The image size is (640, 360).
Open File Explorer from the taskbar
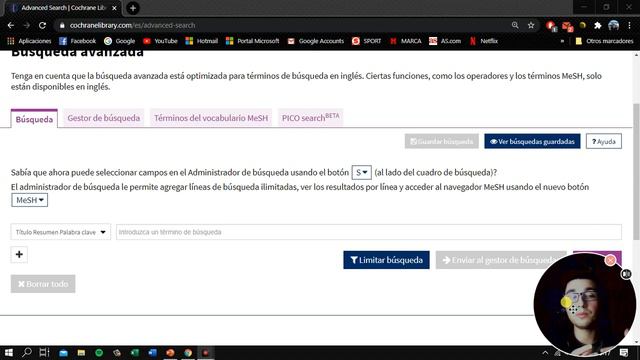pos(81,353)
